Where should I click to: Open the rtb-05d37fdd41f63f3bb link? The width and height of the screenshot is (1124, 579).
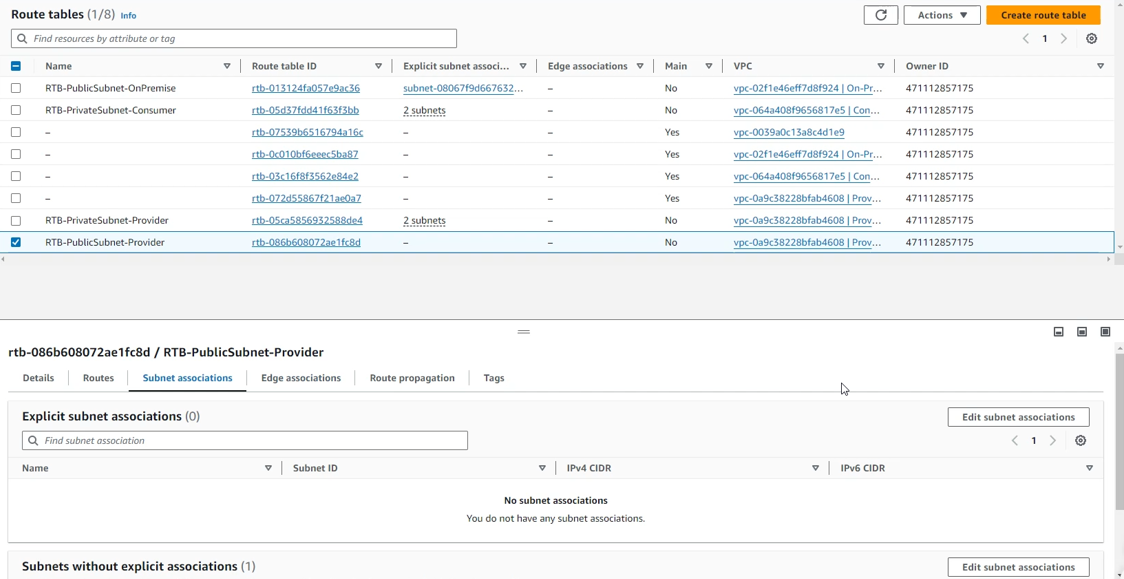[305, 110]
